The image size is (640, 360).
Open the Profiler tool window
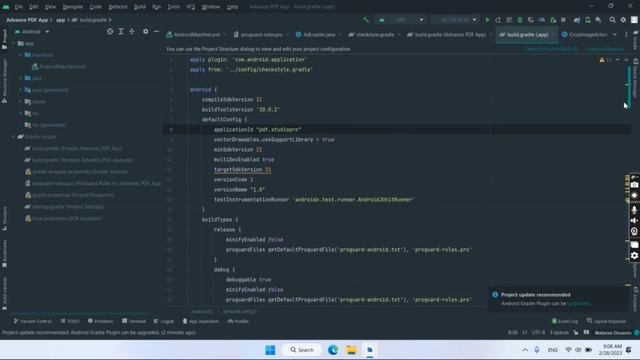[x=238, y=321]
